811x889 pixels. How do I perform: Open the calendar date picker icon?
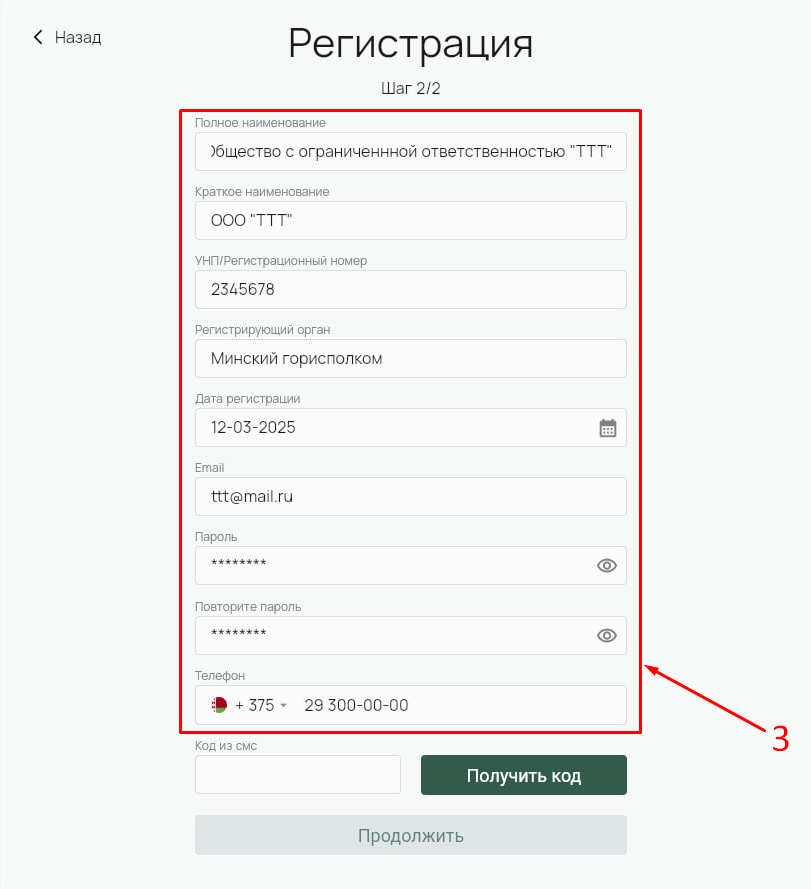[607, 428]
